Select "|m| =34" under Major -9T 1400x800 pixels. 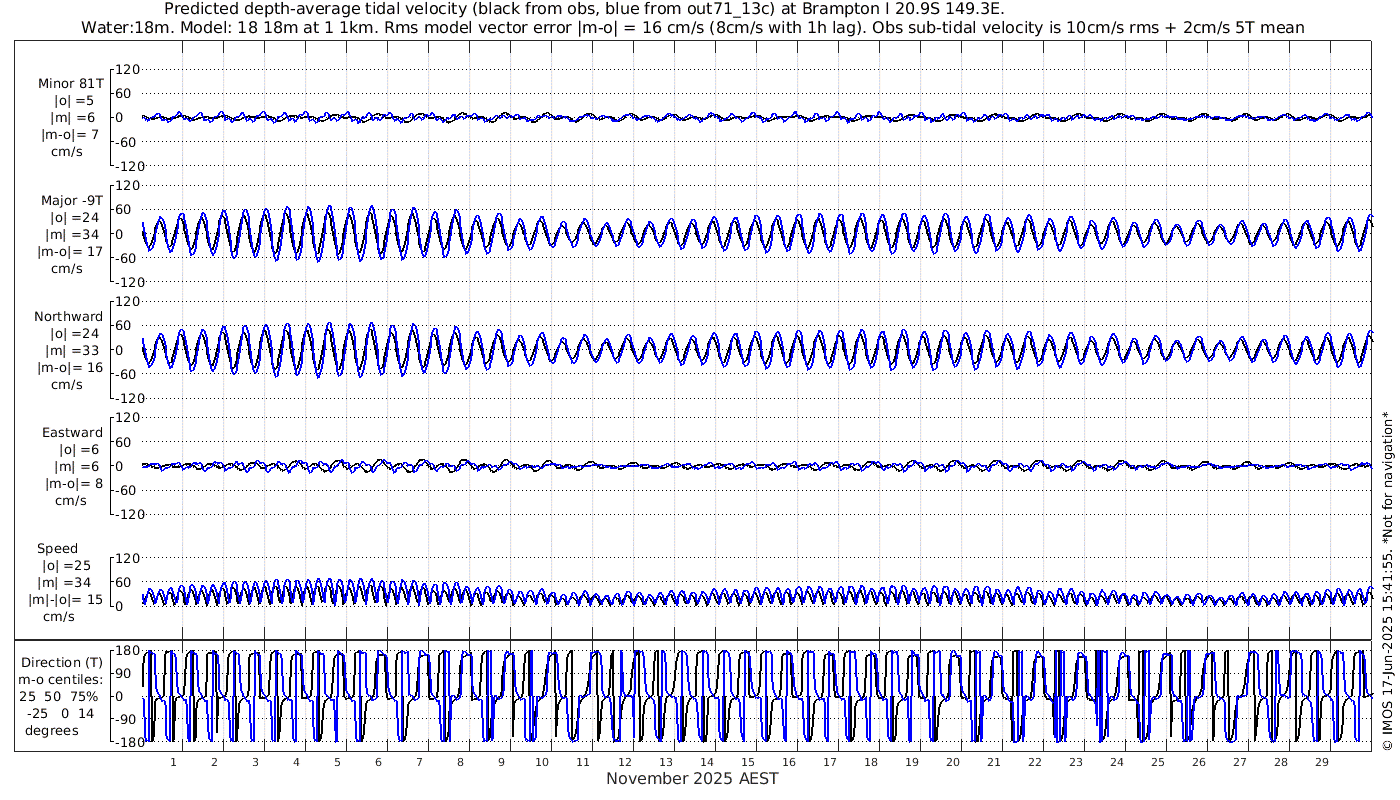pos(72,234)
